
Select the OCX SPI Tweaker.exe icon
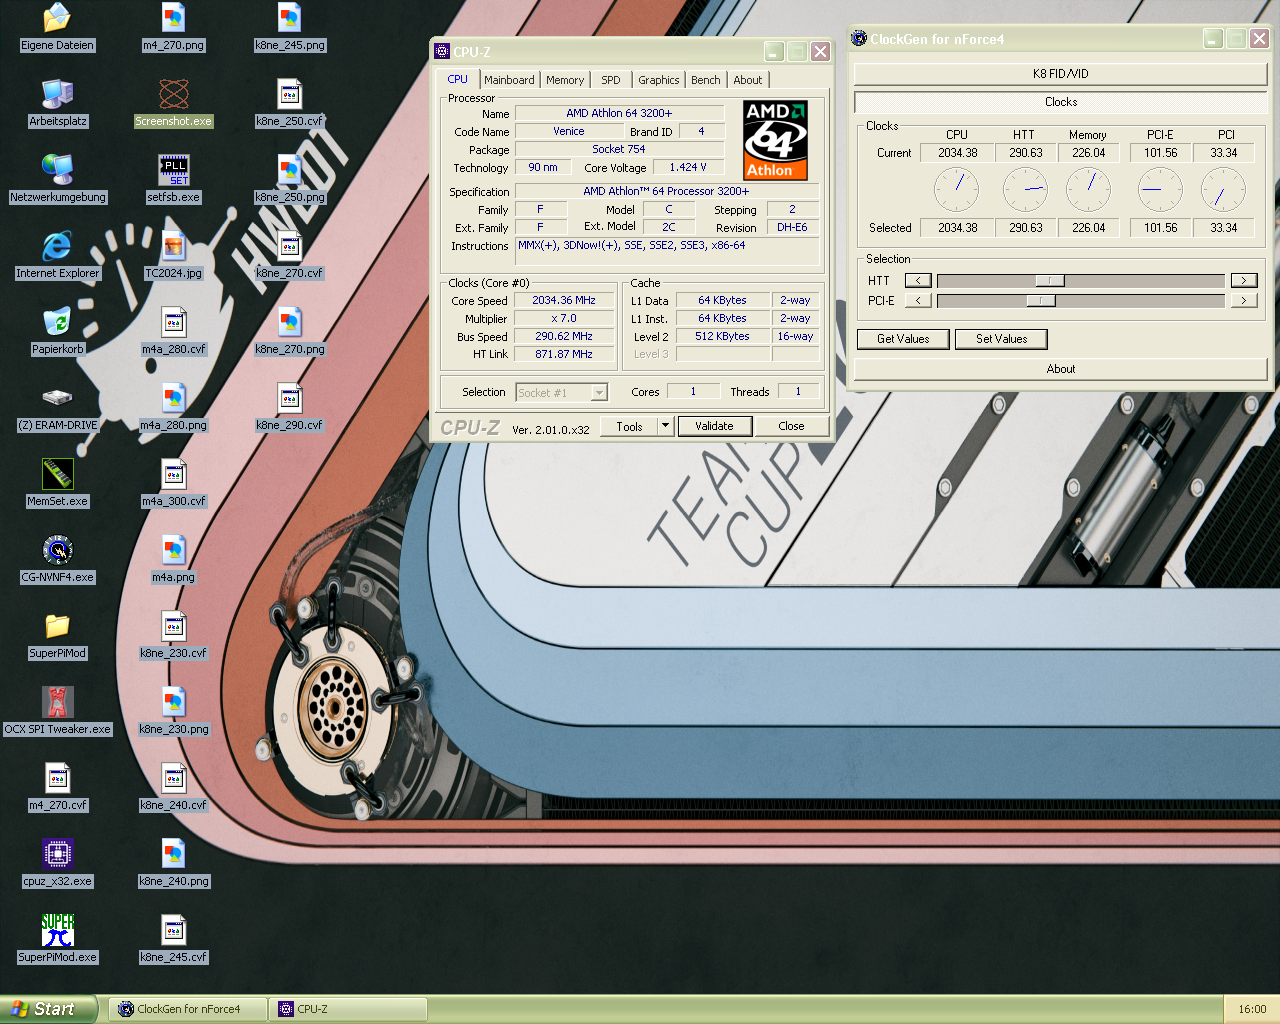[x=57, y=710]
